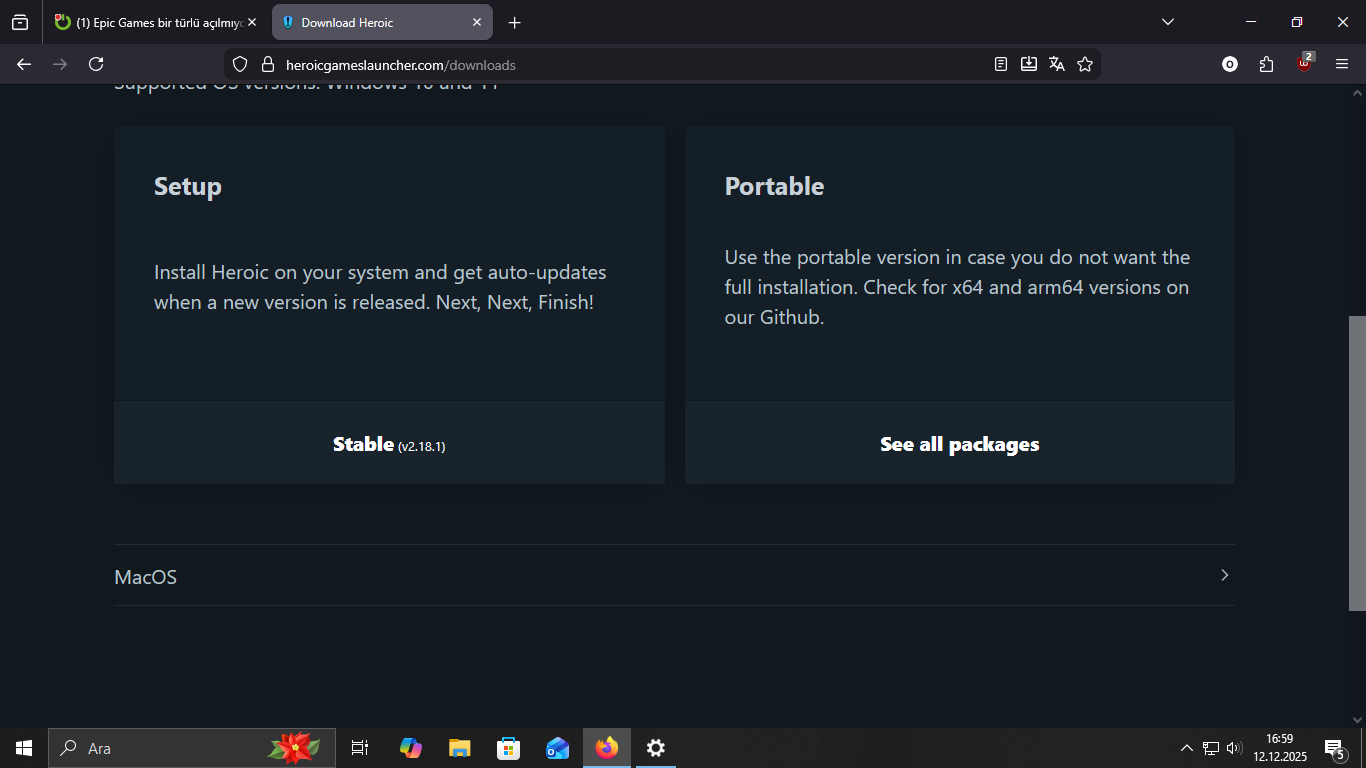
Task: Toggle Reader View in address bar
Action: tap(1001, 64)
